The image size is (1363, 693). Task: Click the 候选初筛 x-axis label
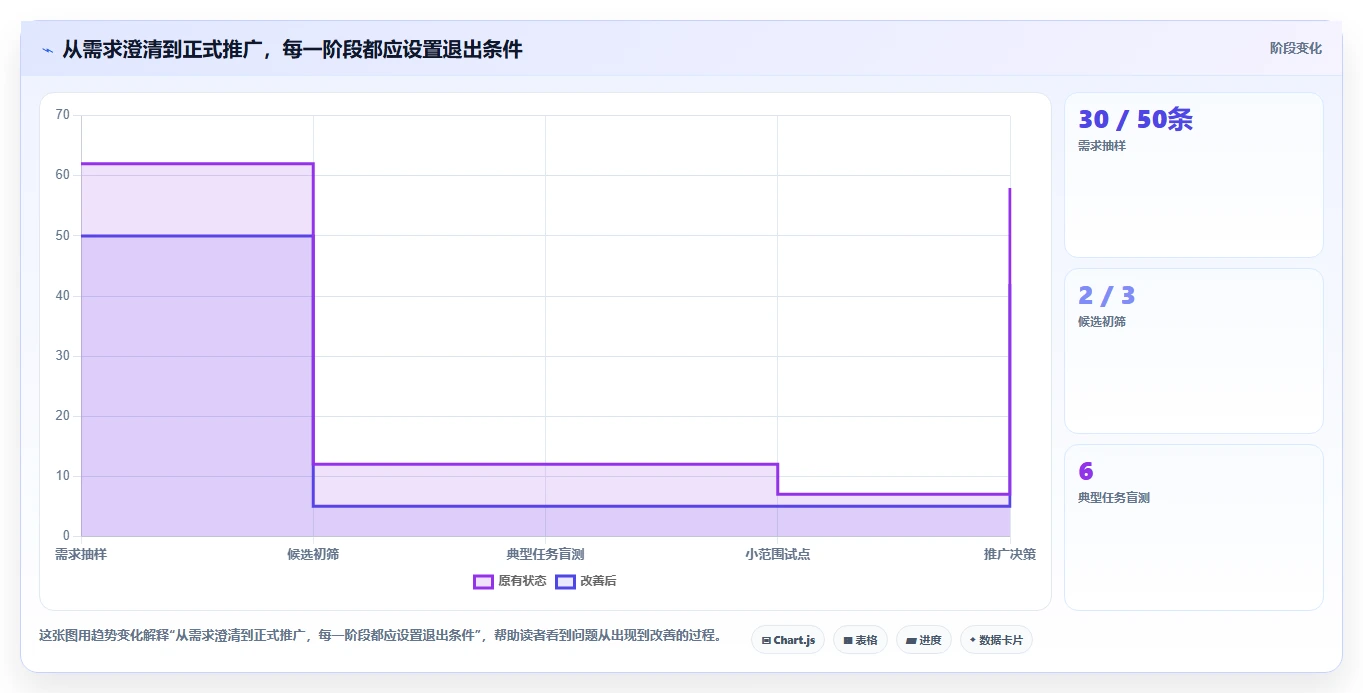click(313, 554)
